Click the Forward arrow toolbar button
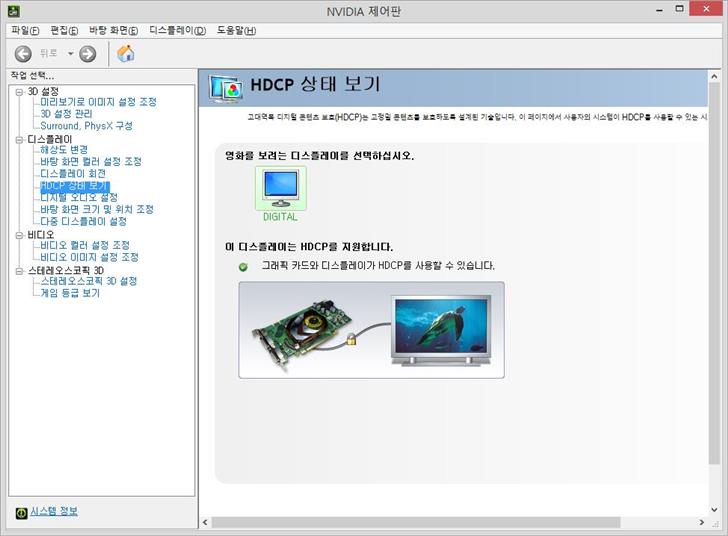This screenshot has width=728, height=536. (88, 54)
